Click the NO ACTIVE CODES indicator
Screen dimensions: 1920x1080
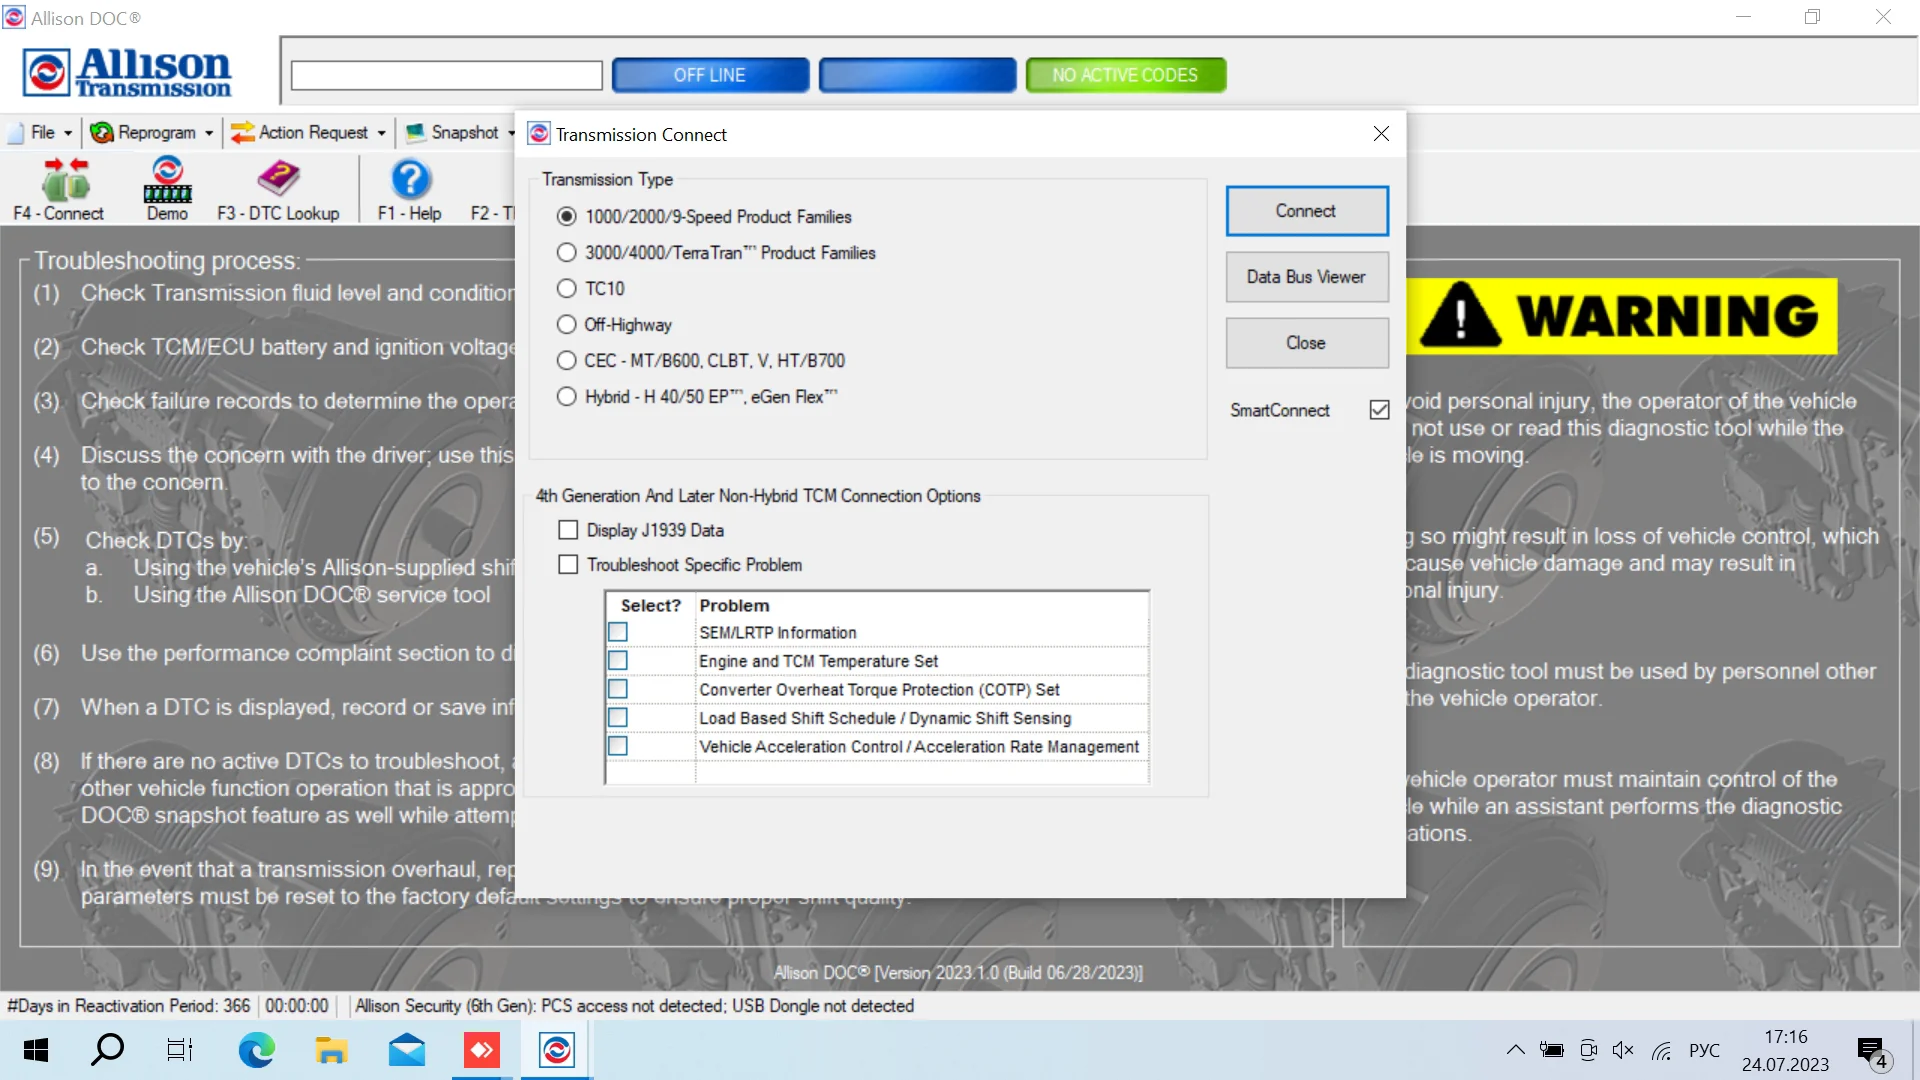click(x=1125, y=75)
